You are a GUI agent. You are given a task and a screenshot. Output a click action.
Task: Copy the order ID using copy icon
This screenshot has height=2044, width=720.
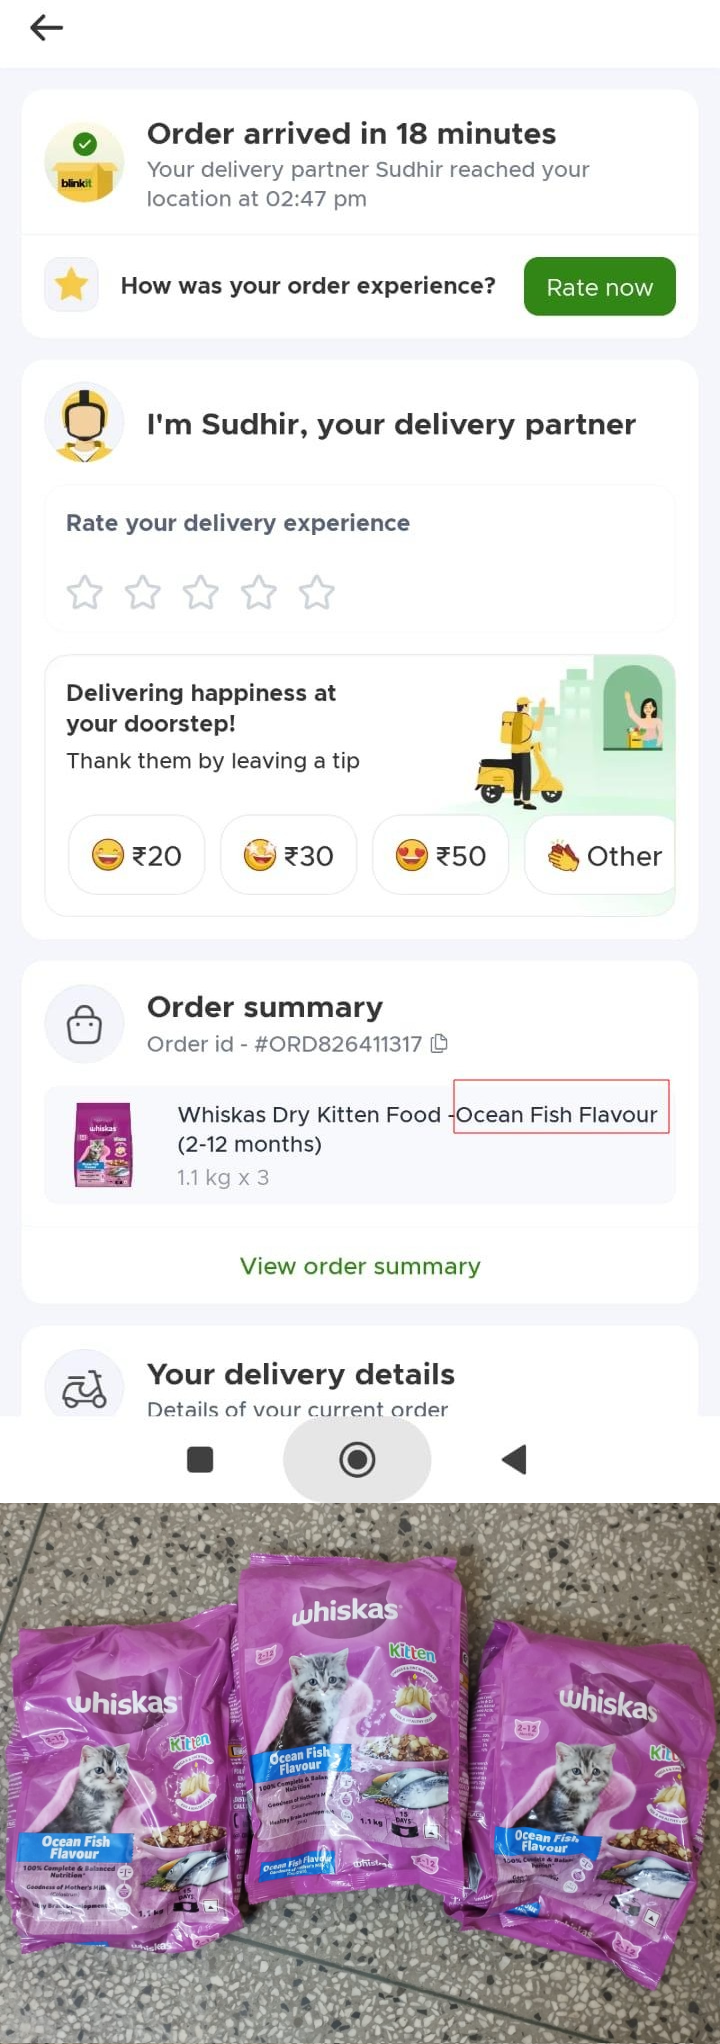(439, 1044)
